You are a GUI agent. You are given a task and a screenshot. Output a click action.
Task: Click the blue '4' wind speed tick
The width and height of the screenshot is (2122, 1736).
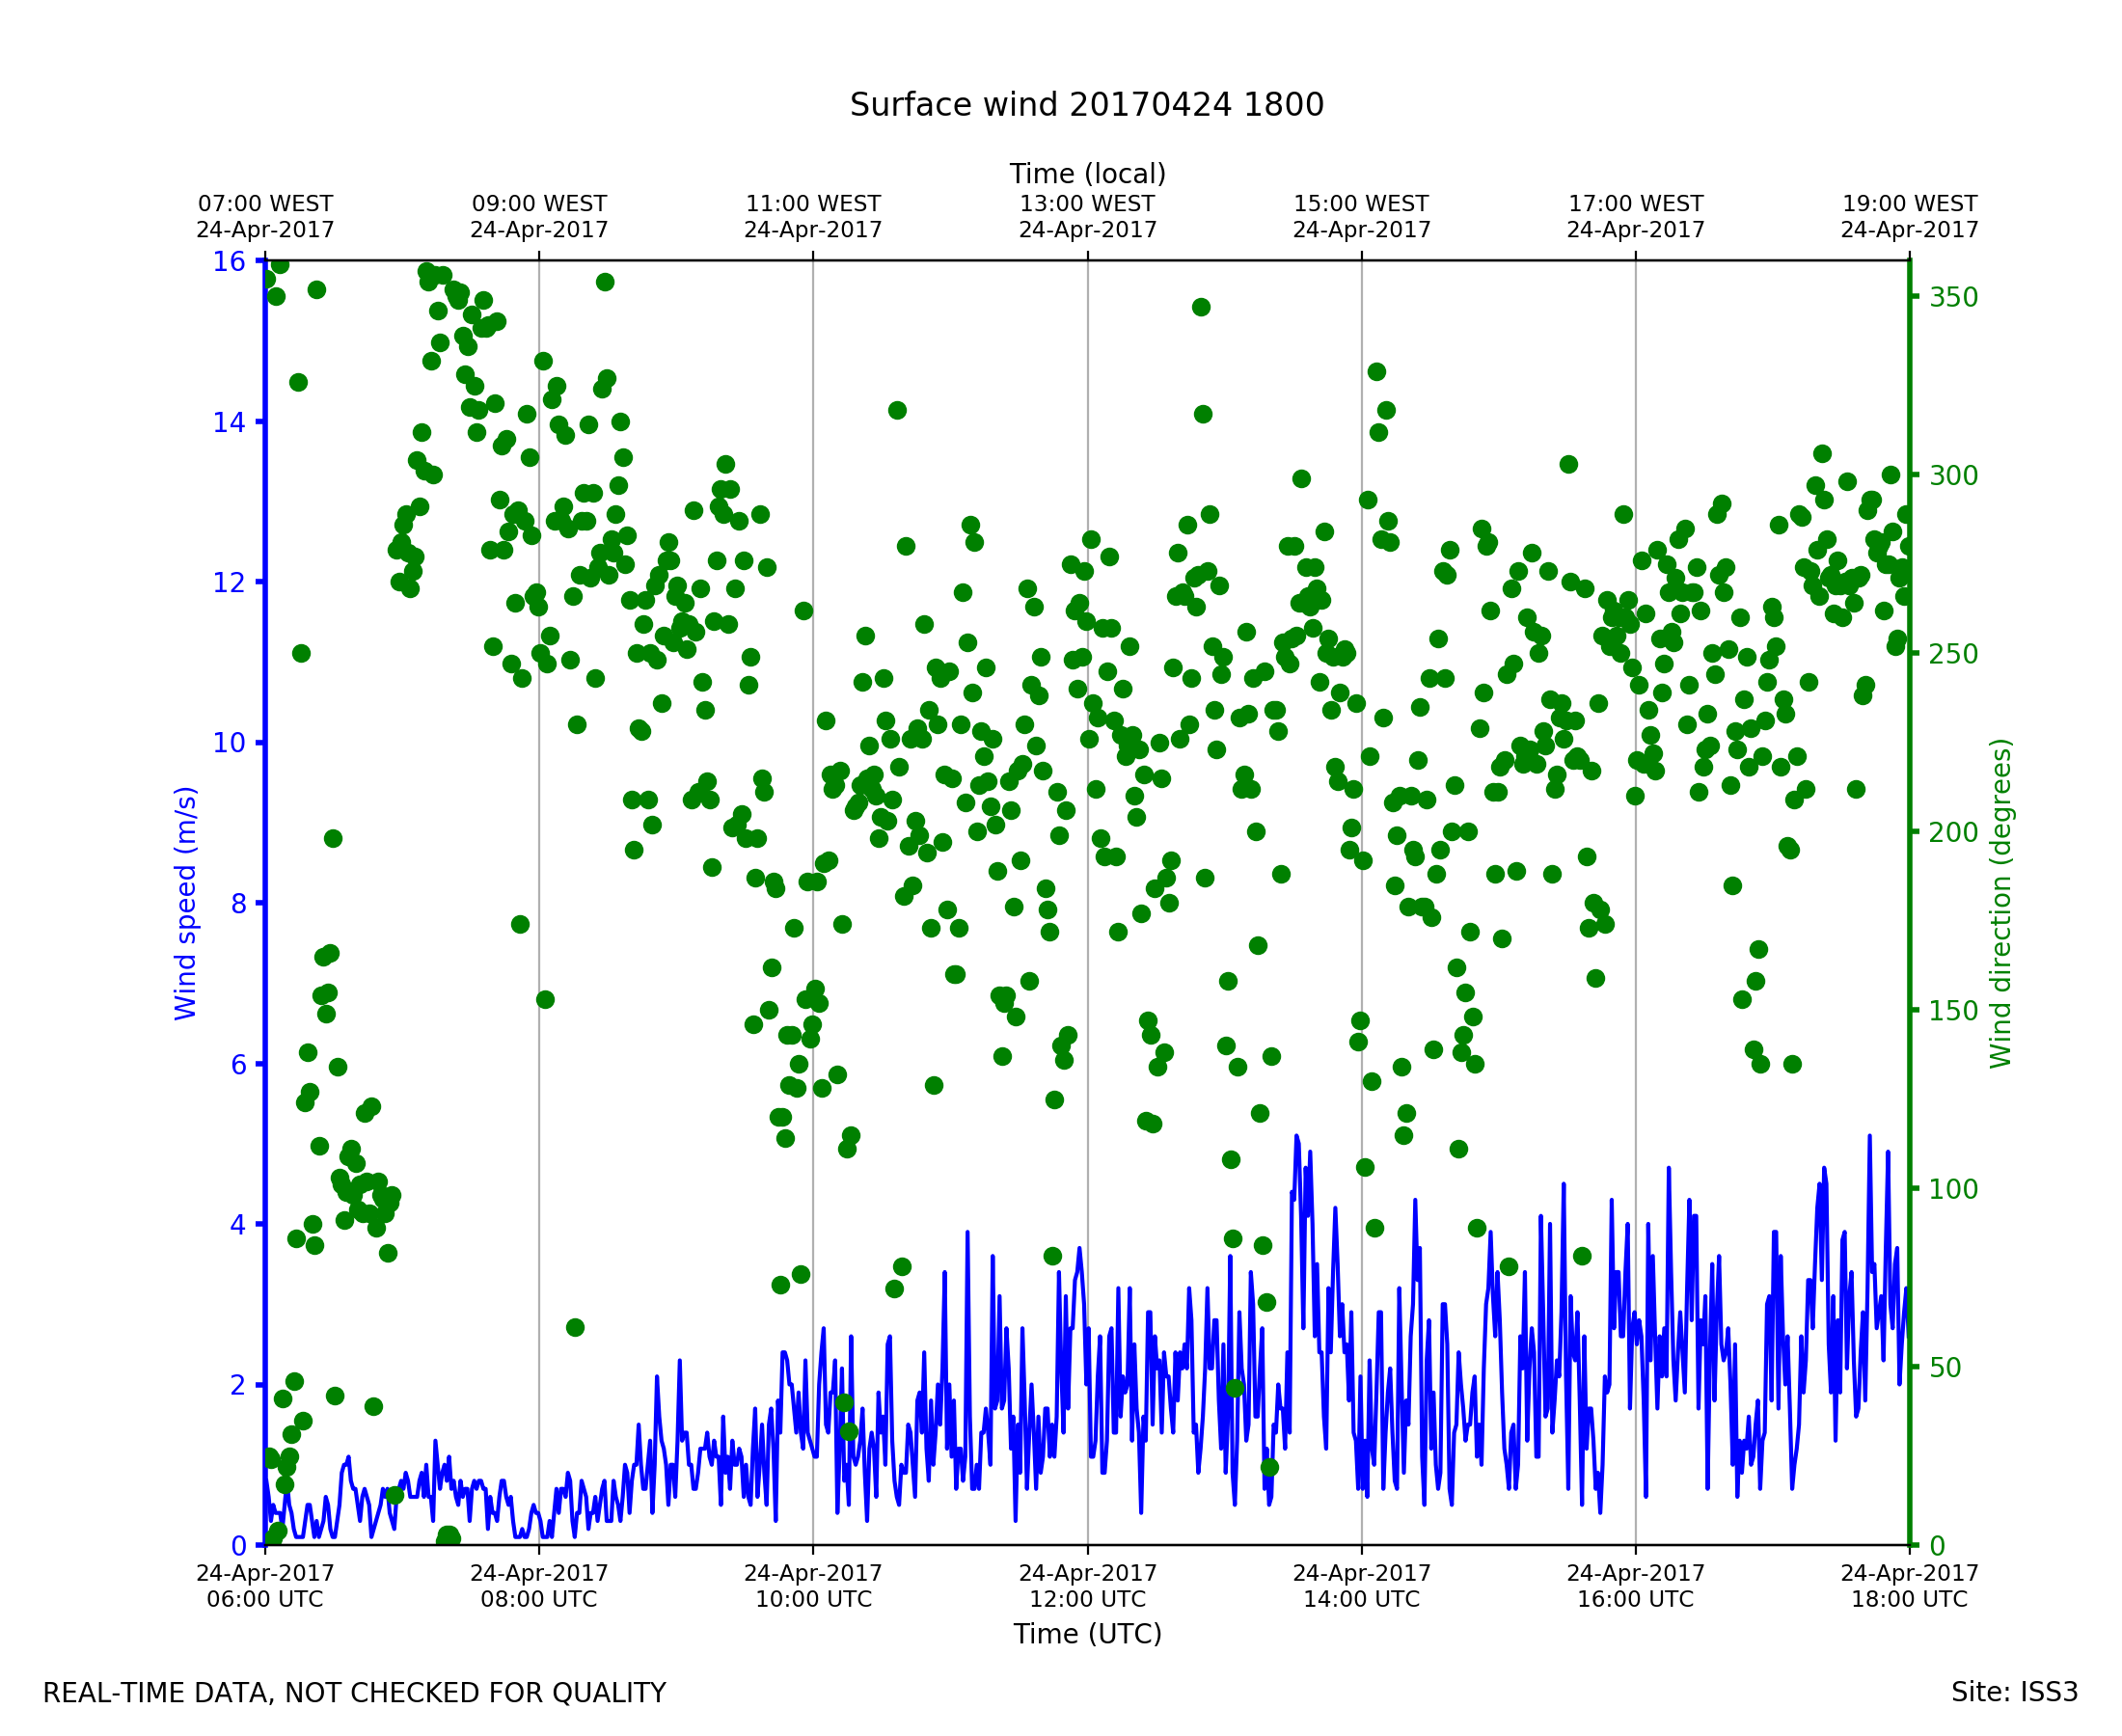(x=237, y=1225)
